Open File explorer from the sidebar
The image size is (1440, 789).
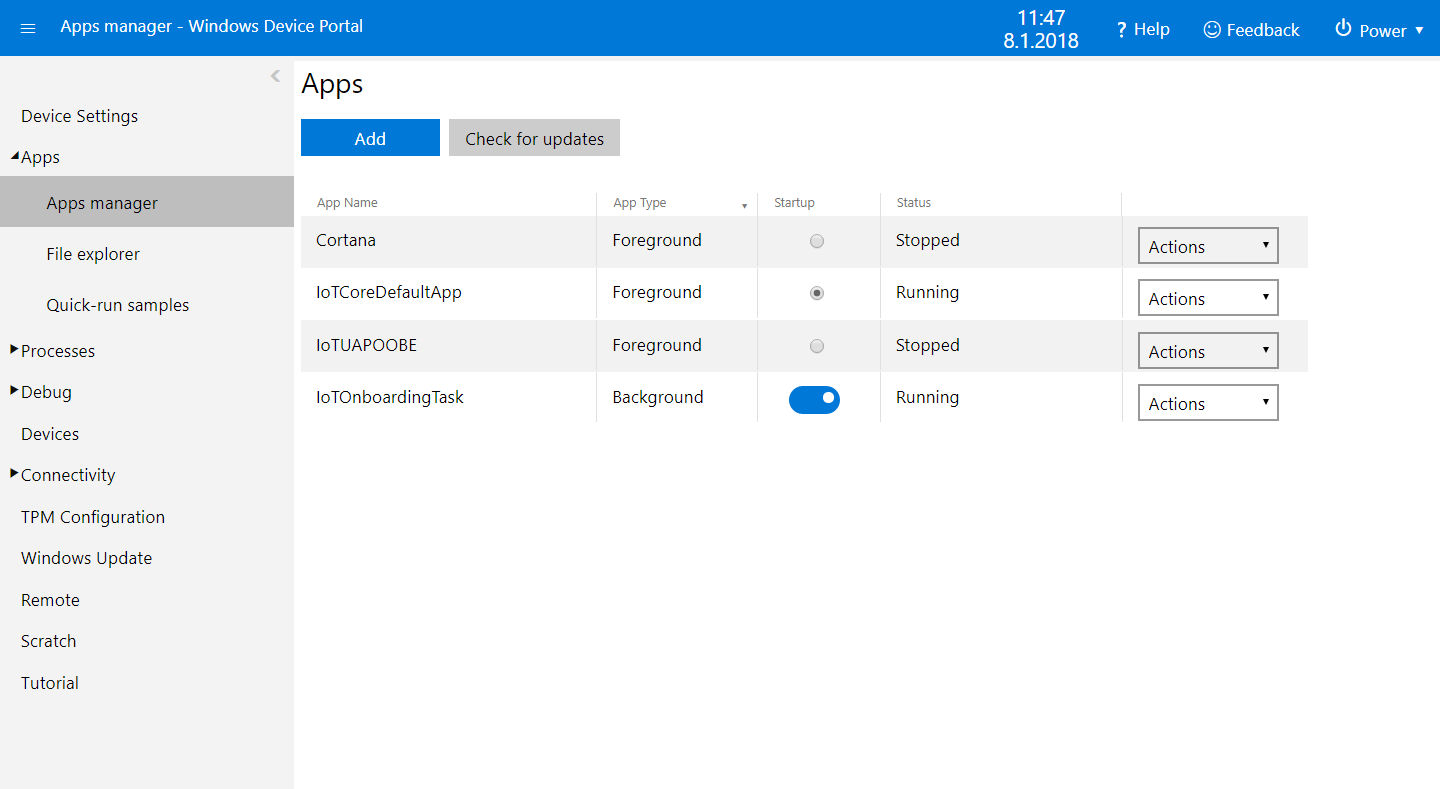click(93, 254)
